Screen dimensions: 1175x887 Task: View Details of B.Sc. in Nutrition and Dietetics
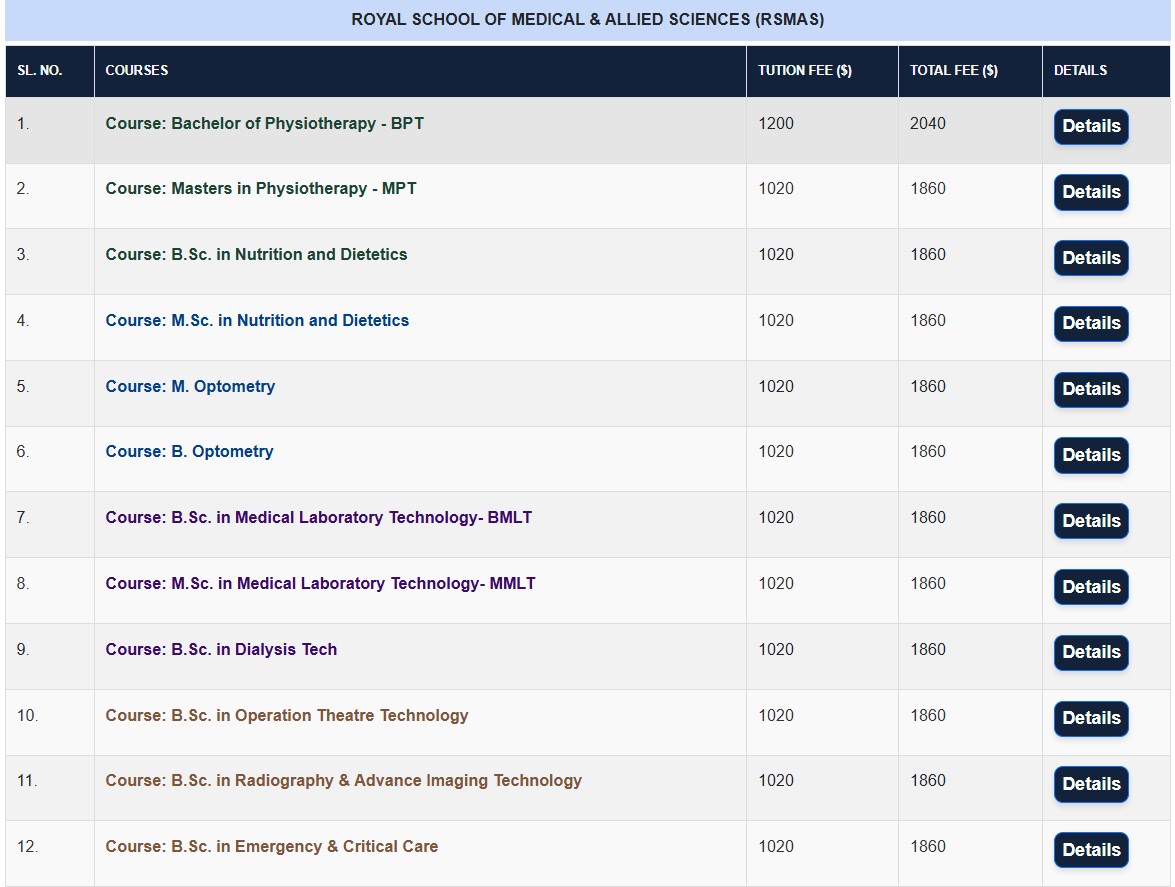1090,258
